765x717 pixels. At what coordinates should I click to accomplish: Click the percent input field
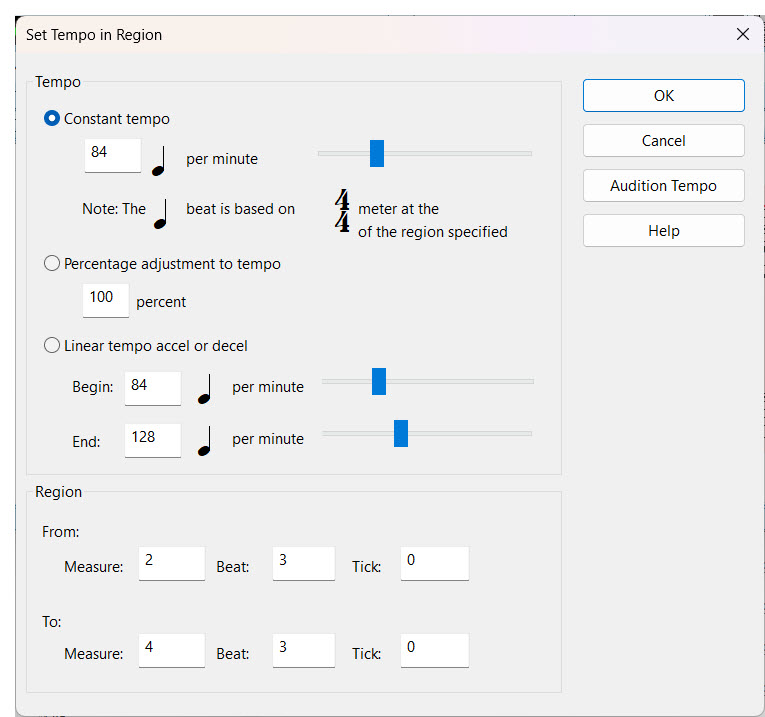pos(105,299)
